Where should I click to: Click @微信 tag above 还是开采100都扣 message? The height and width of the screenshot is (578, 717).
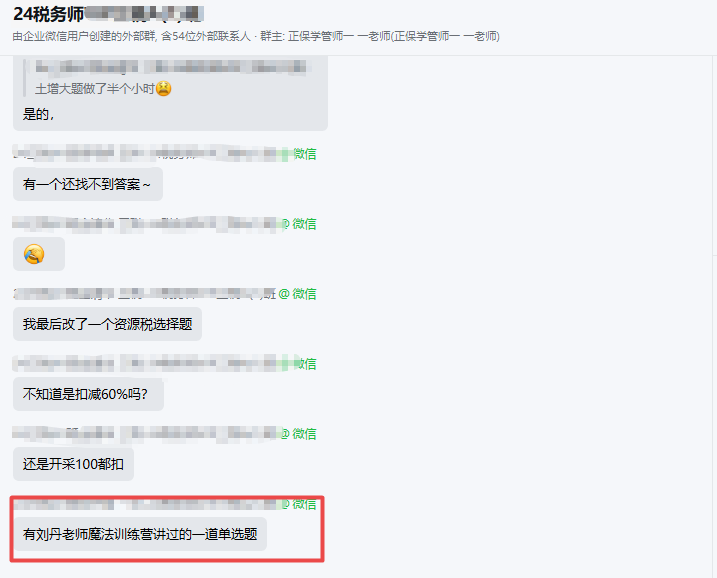click(x=298, y=434)
